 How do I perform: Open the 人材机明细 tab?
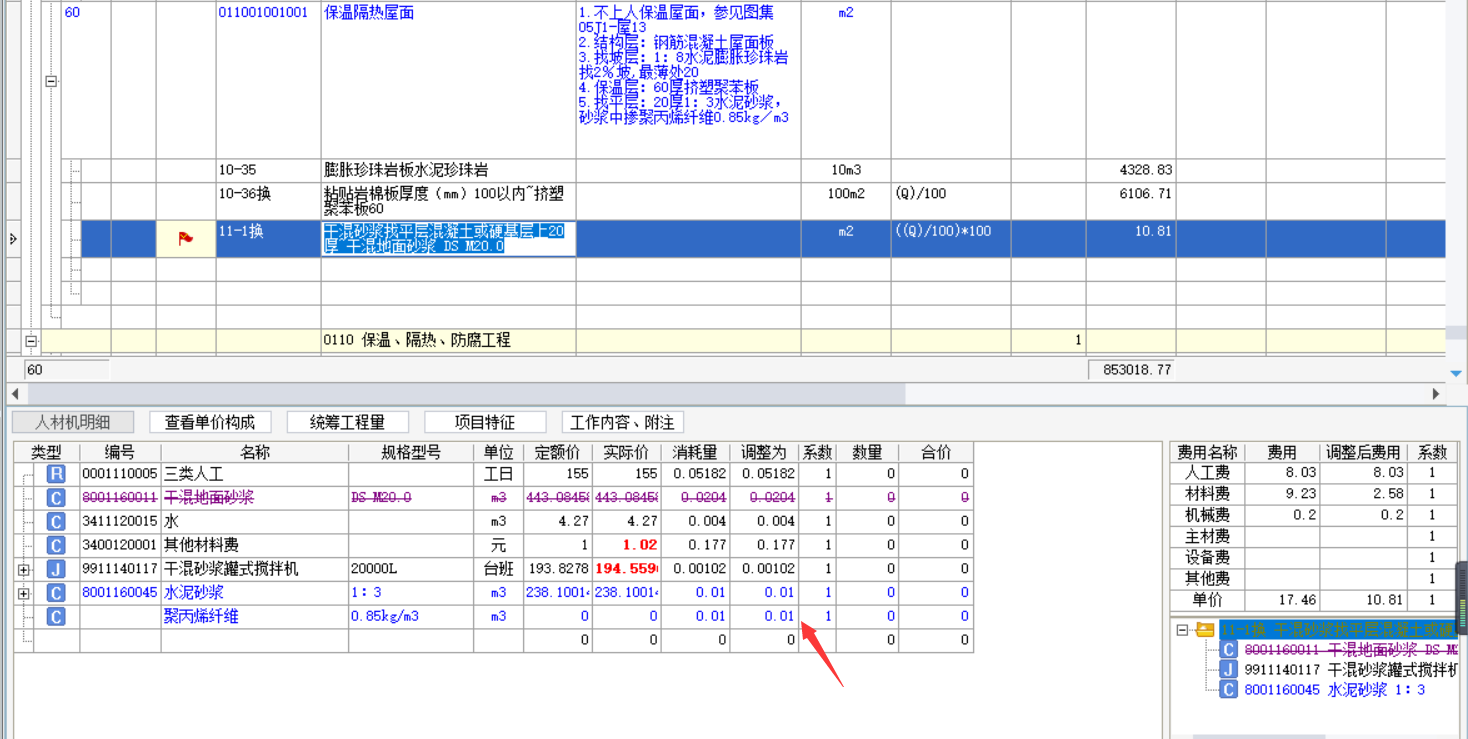tap(73, 422)
